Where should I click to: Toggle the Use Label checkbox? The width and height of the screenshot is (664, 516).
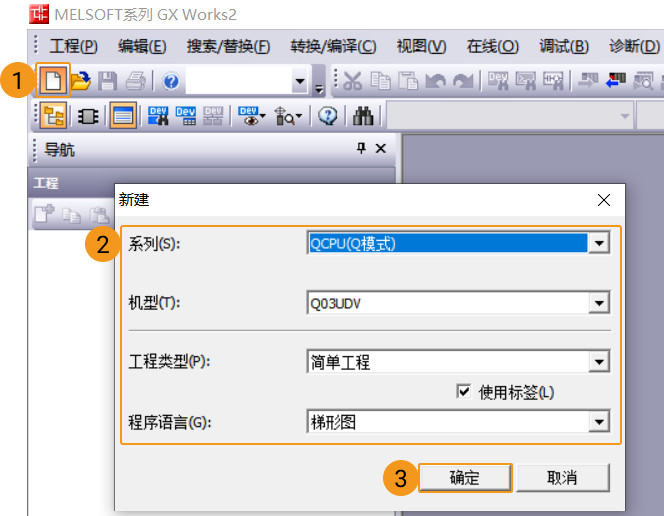click(x=464, y=391)
